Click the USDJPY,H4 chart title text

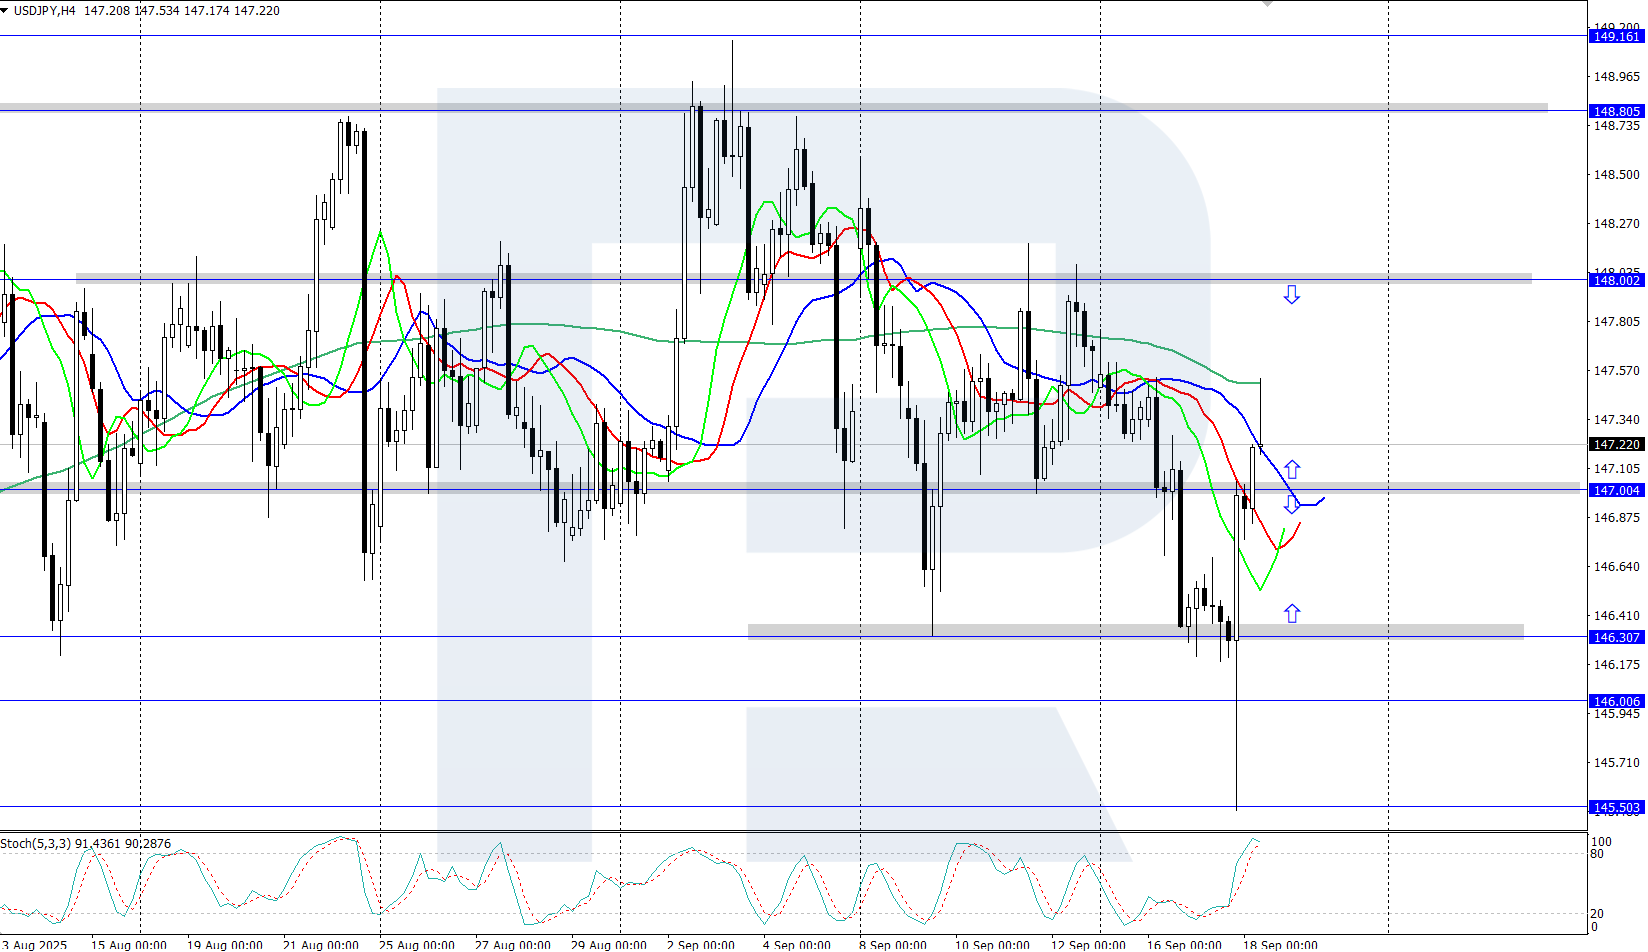pos(44,10)
